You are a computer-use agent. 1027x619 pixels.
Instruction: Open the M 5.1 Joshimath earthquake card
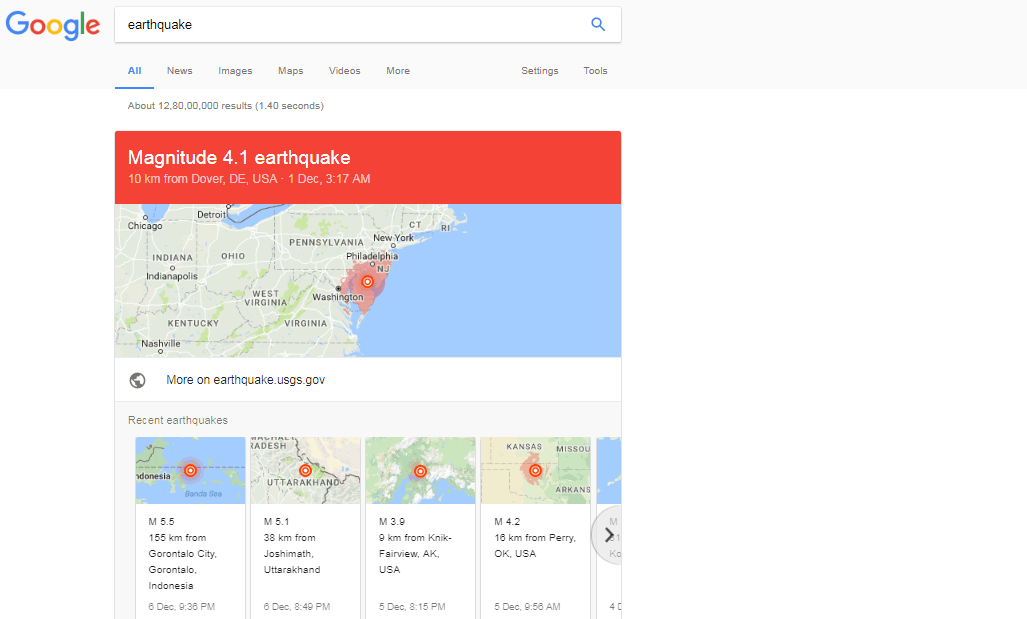(x=305, y=528)
